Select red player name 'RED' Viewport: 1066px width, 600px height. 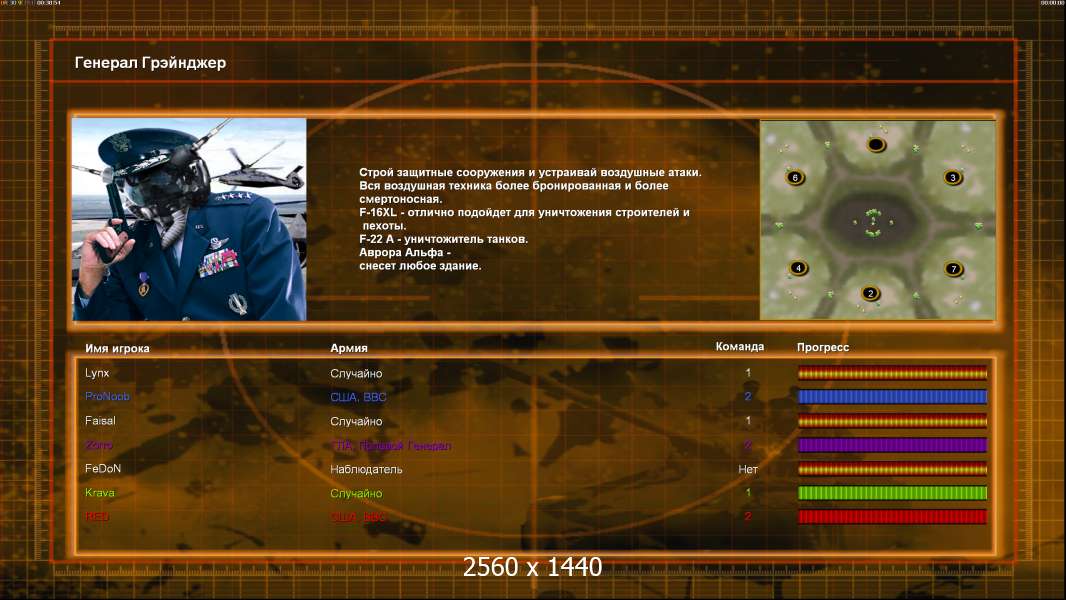[x=97, y=516]
